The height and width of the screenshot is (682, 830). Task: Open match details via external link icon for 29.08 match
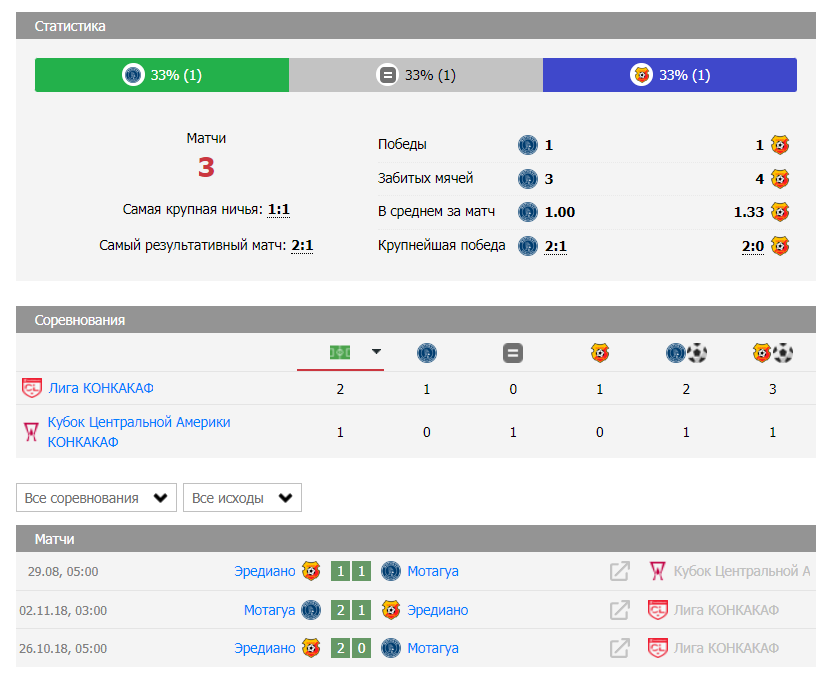pos(619,571)
